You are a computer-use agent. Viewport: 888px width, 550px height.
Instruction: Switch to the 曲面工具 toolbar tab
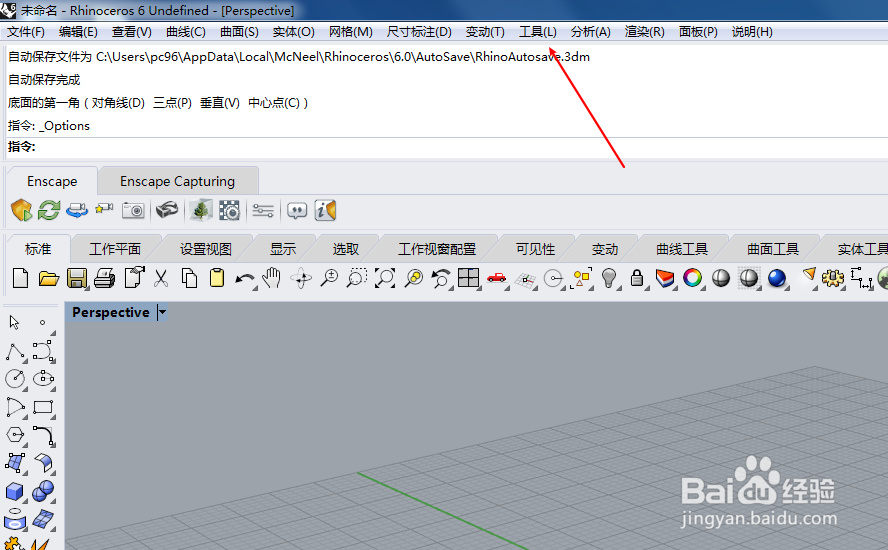click(773, 249)
